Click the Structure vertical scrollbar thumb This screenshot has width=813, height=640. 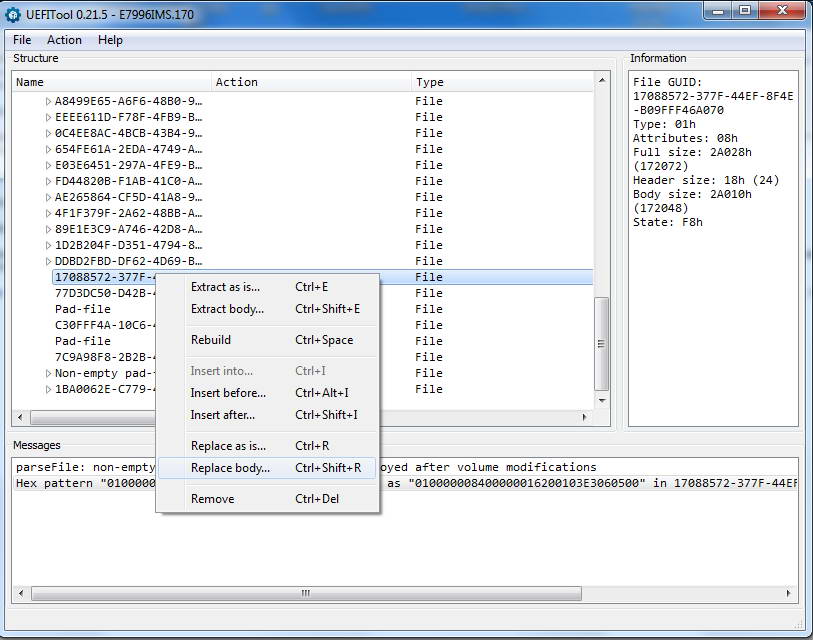[601, 343]
